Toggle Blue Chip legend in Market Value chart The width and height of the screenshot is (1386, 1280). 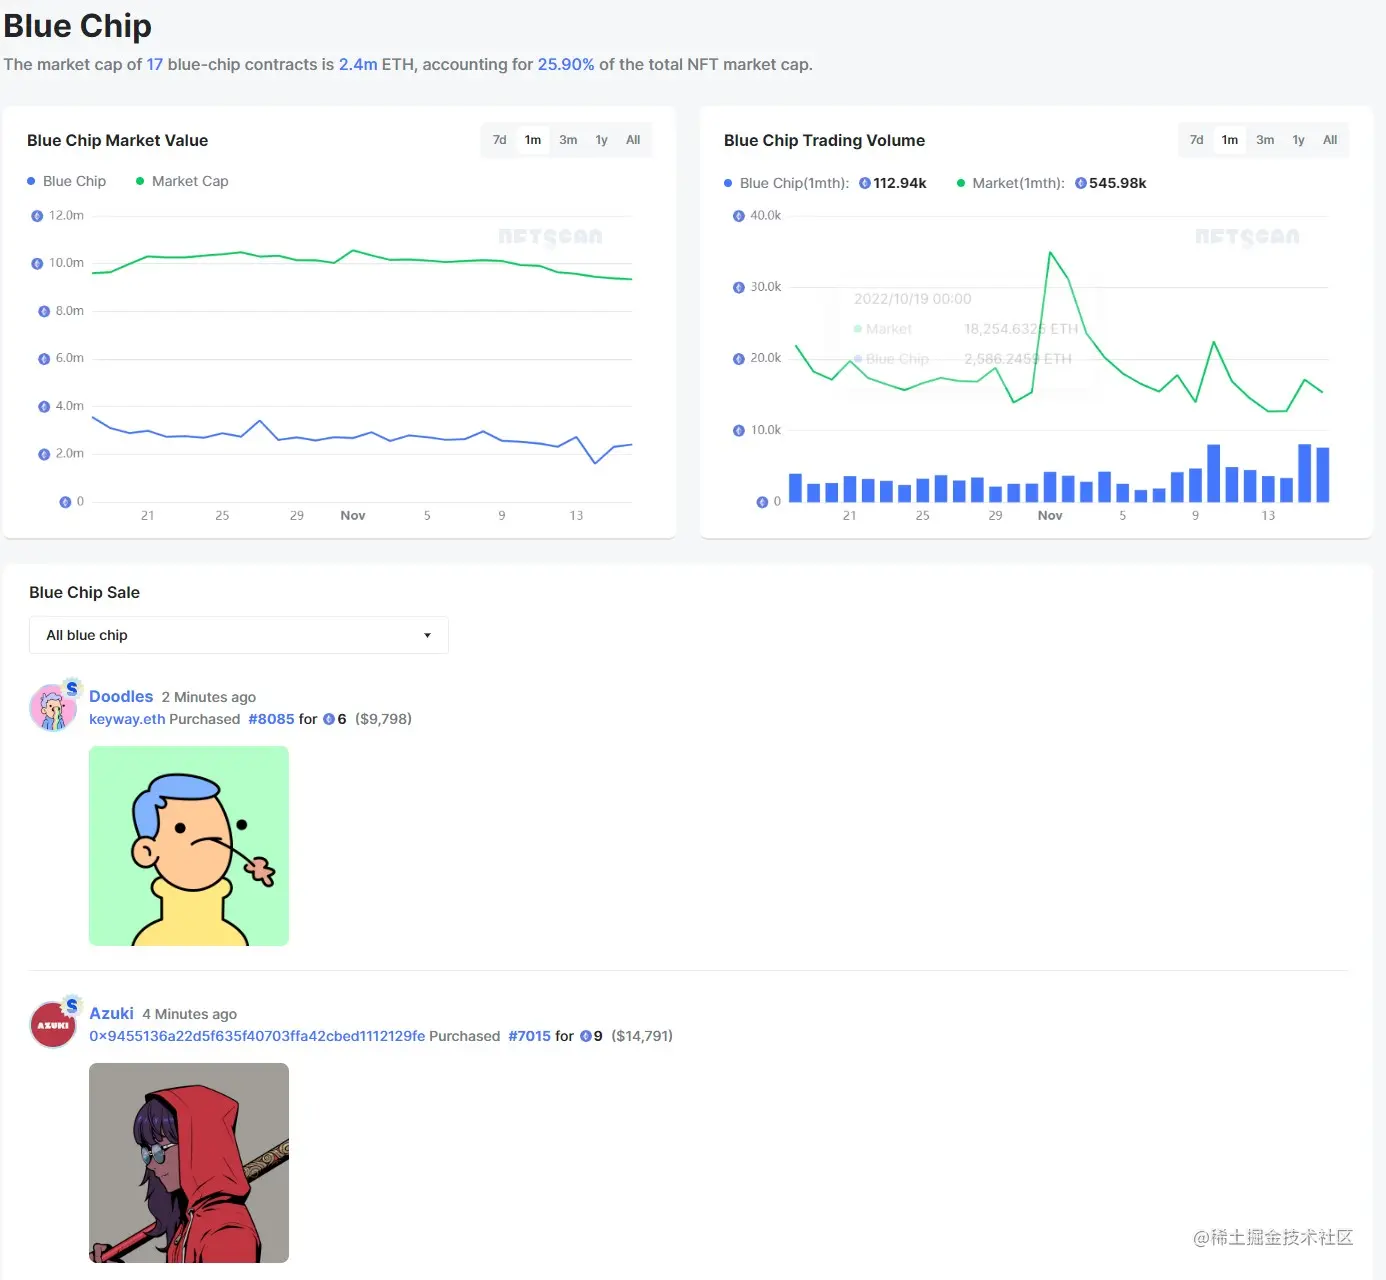point(66,181)
